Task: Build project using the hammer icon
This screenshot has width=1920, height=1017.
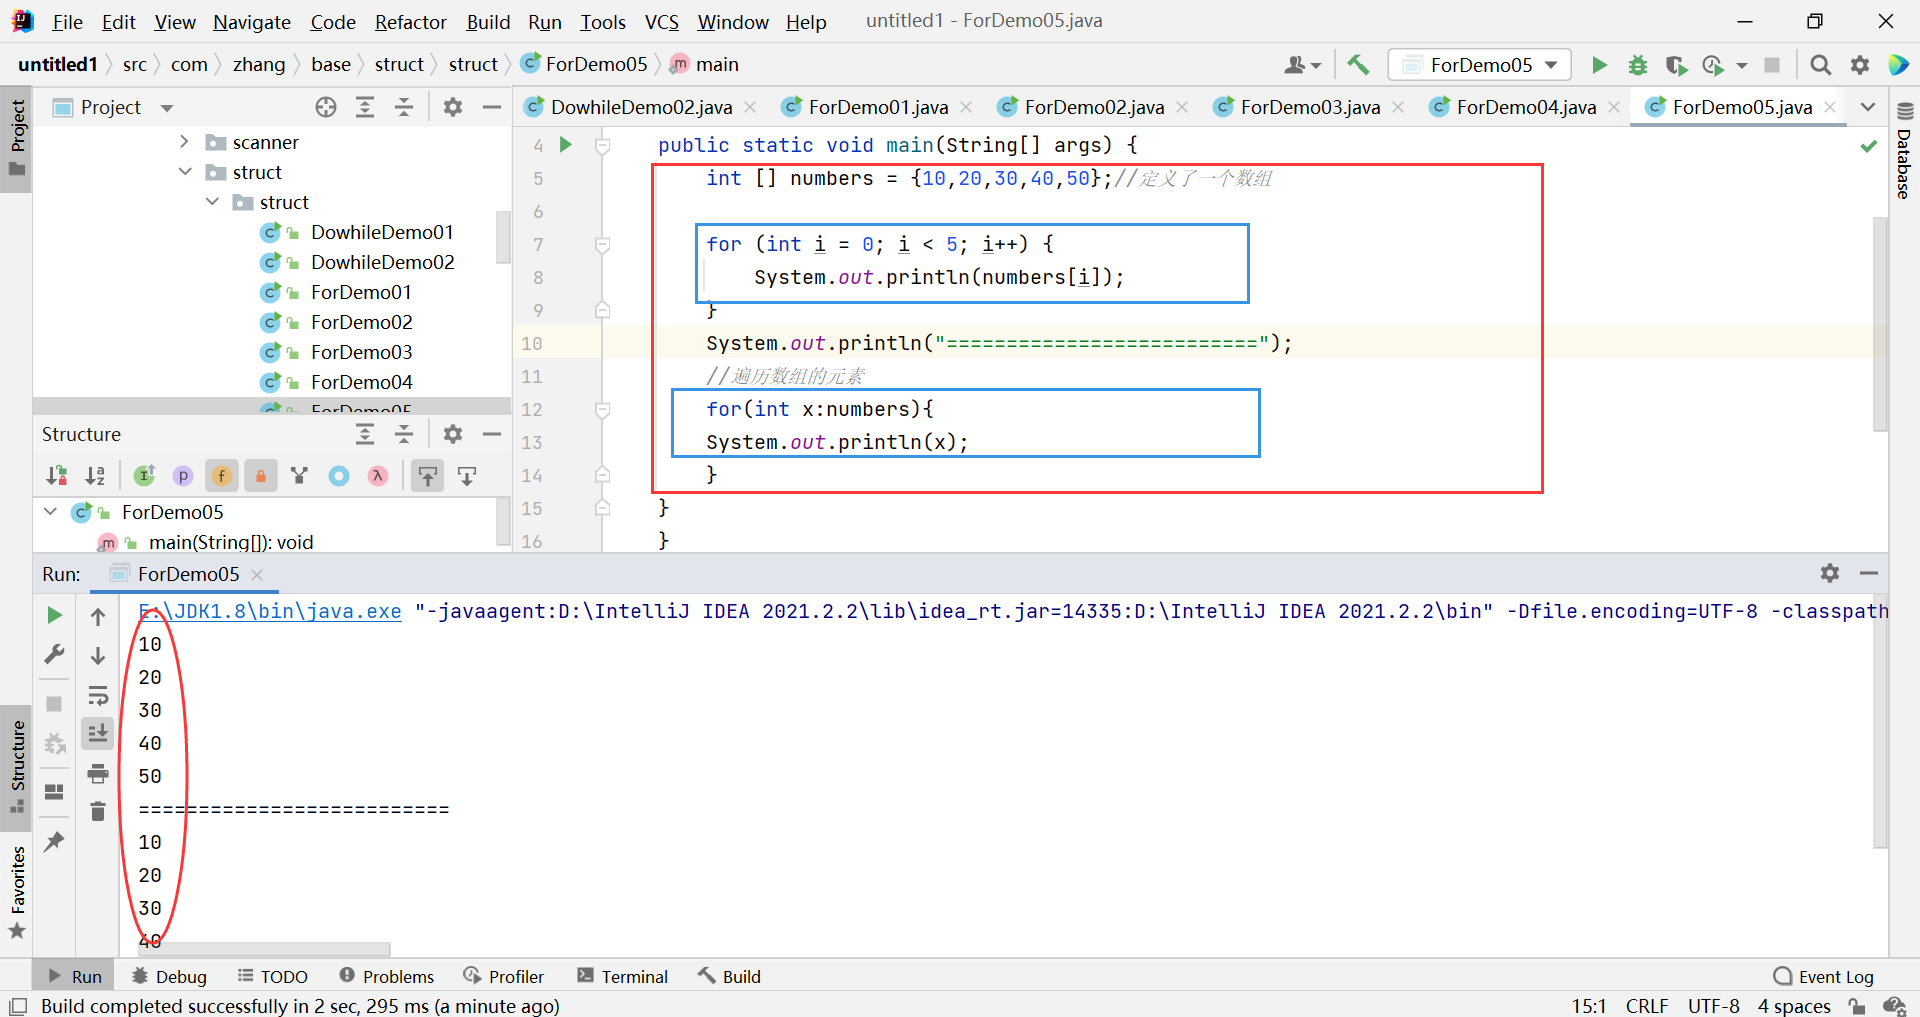Action: (x=1358, y=65)
